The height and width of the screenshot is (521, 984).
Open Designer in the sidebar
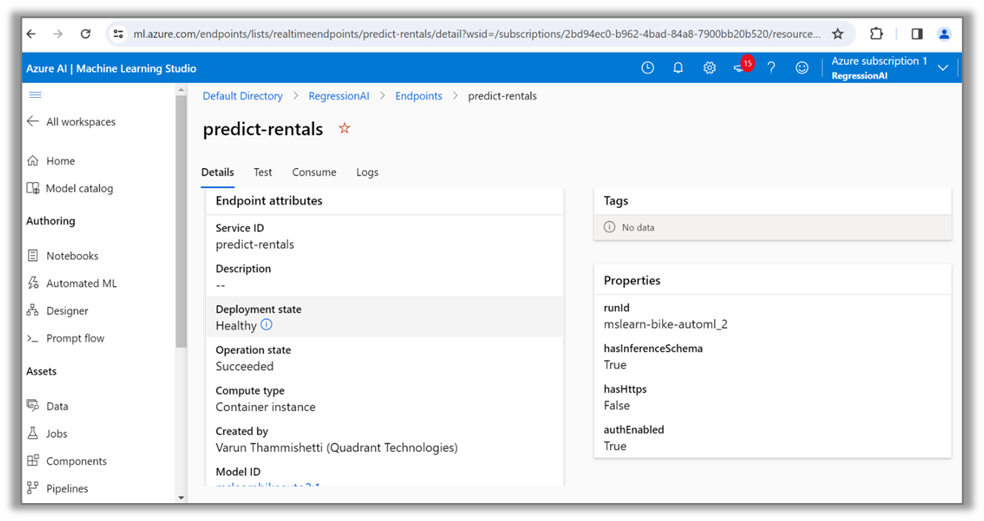pos(67,311)
